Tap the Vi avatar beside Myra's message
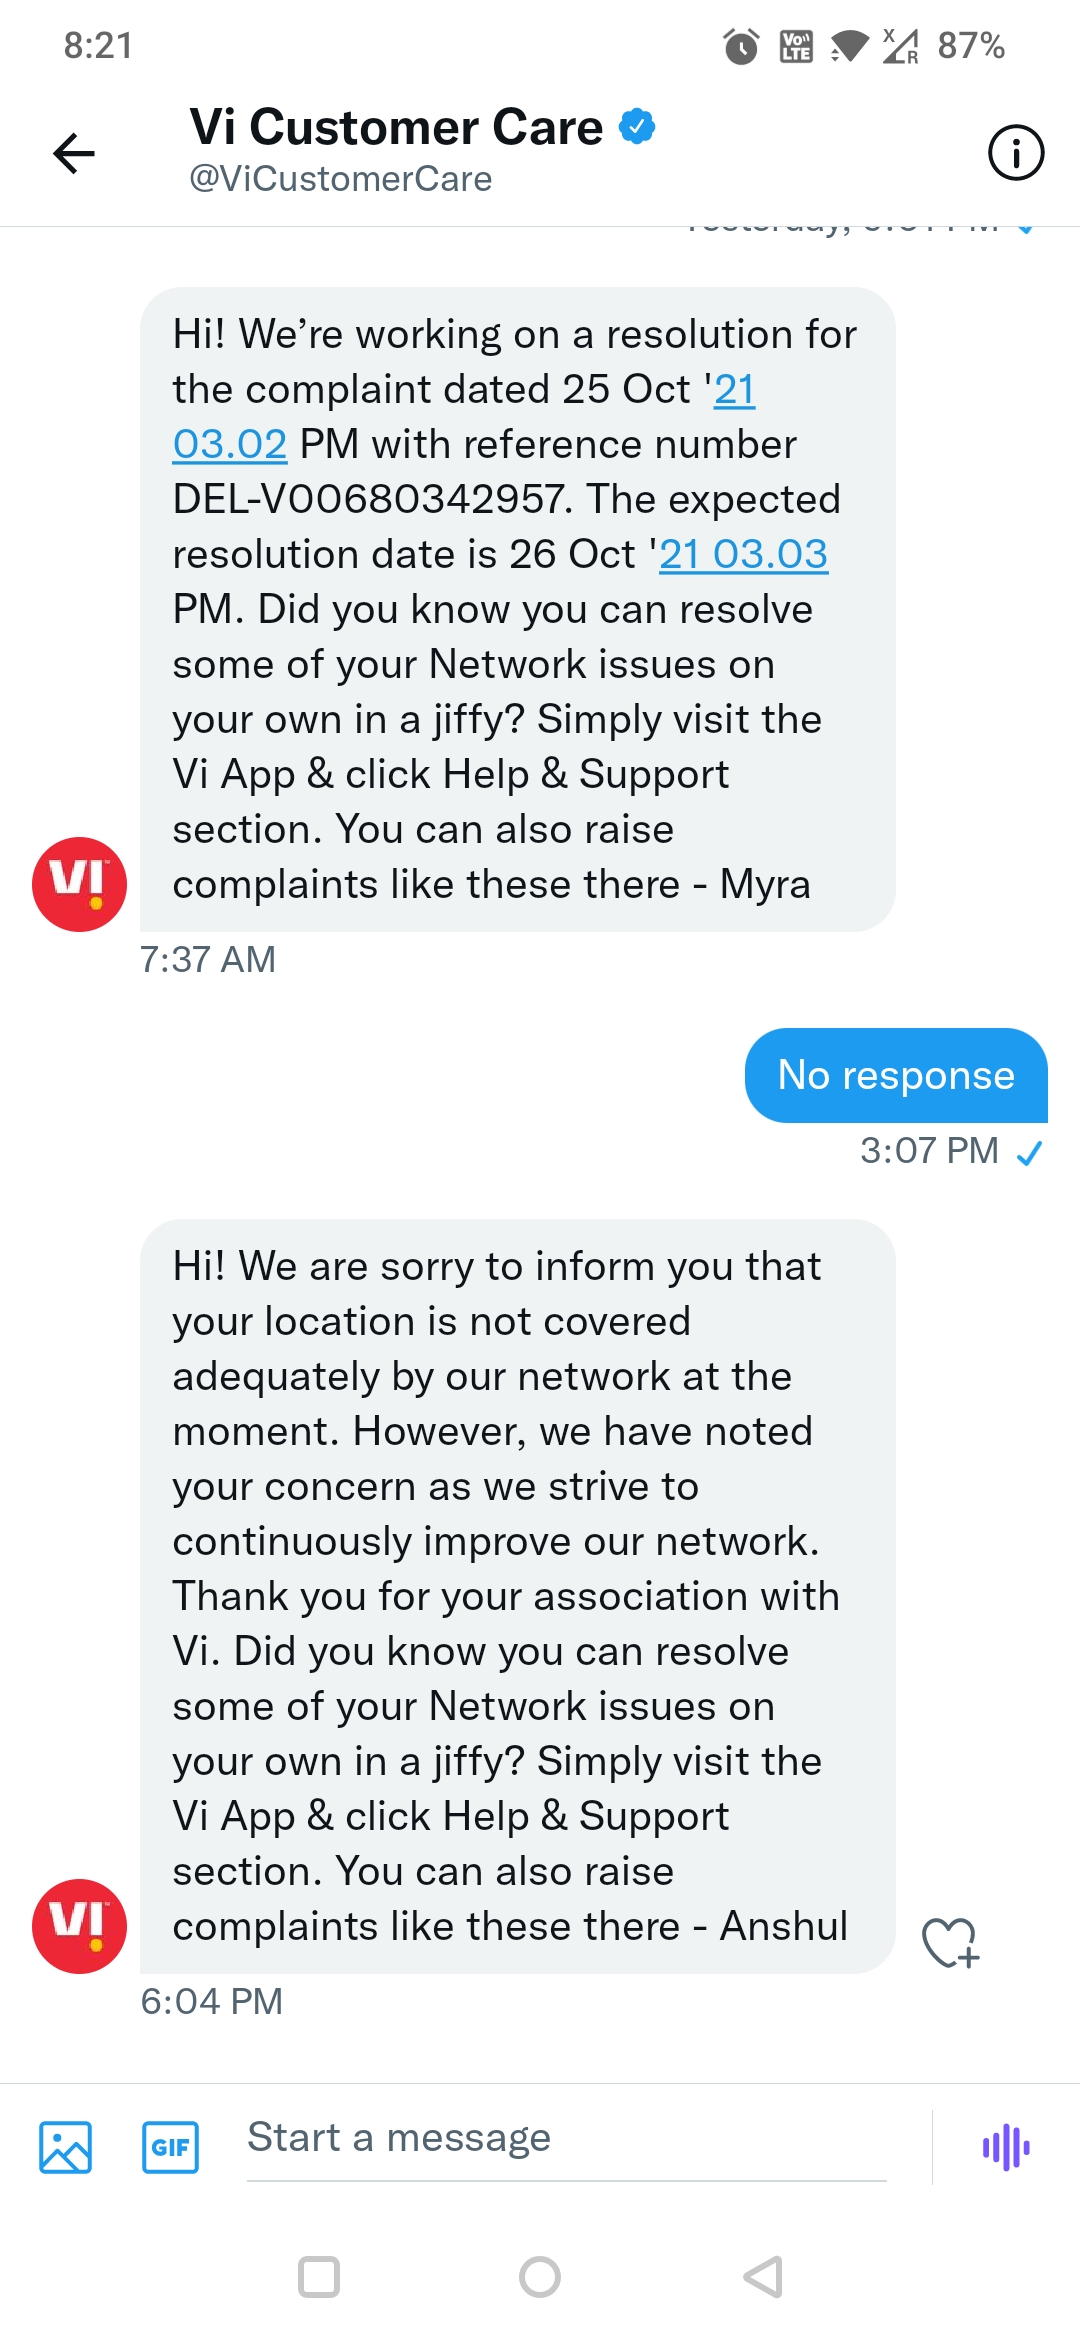The image size is (1080, 2340). pos(80,884)
